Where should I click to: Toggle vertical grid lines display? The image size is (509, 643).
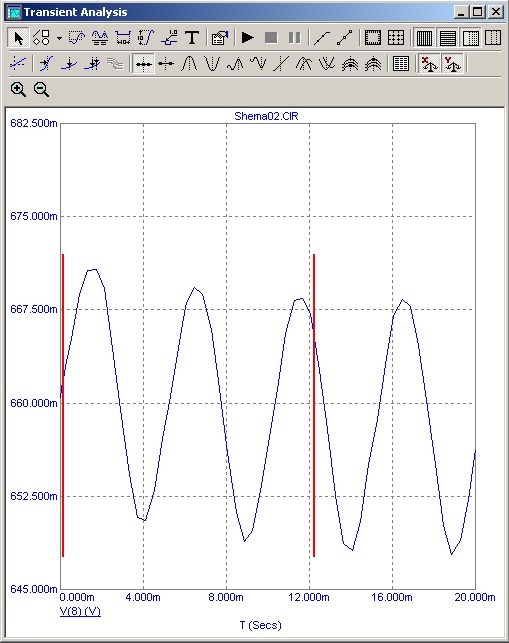pos(424,38)
